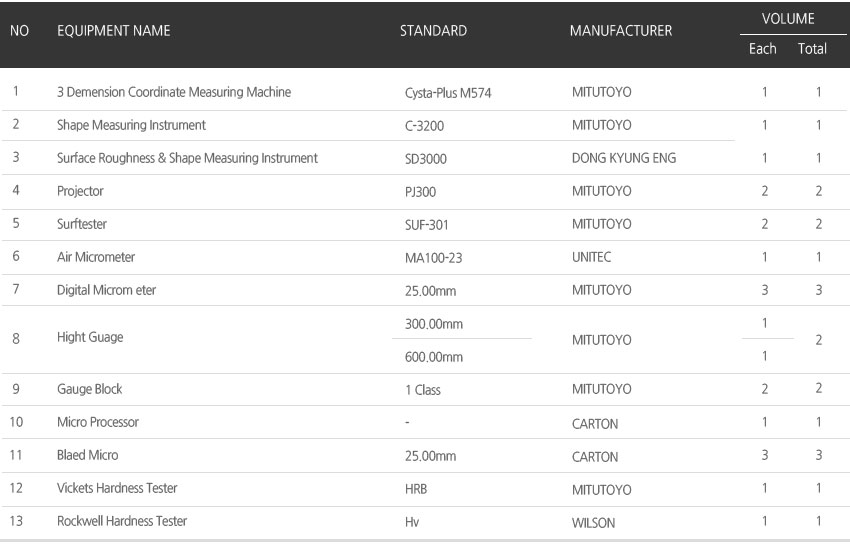Click the 1 Class standard cell
The image size is (850, 548).
point(422,390)
